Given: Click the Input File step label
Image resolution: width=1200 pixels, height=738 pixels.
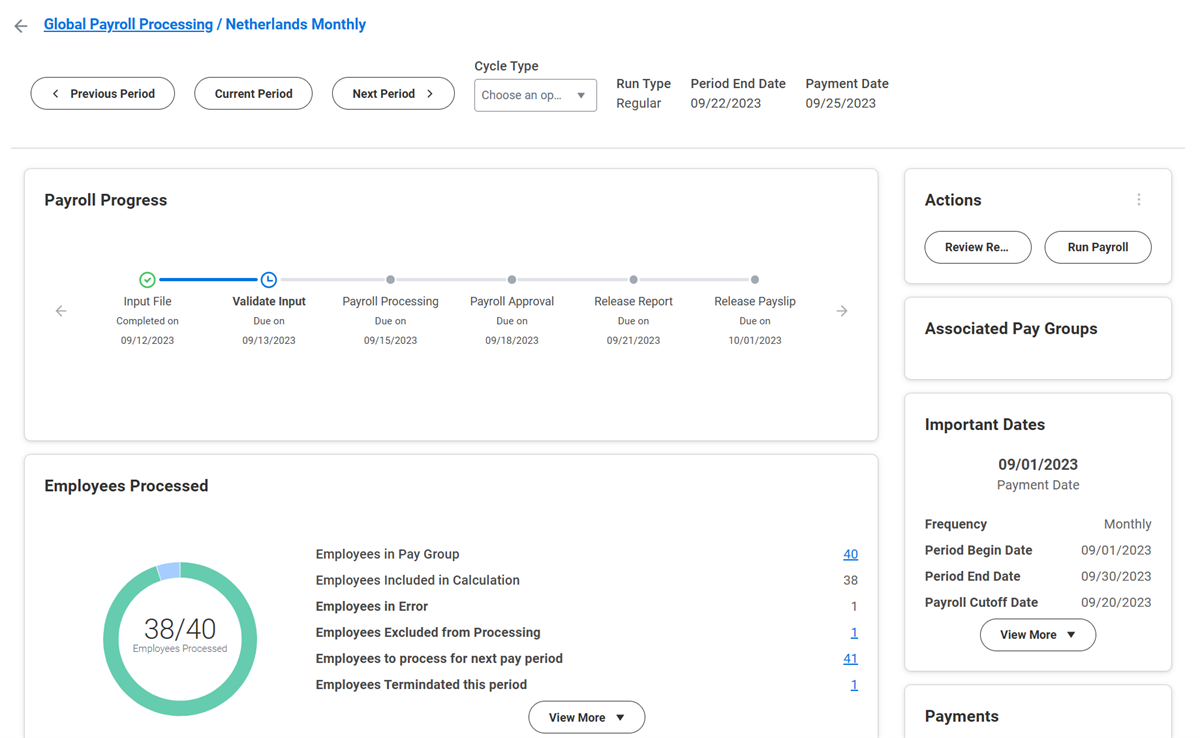Looking at the screenshot, I should [x=147, y=301].
